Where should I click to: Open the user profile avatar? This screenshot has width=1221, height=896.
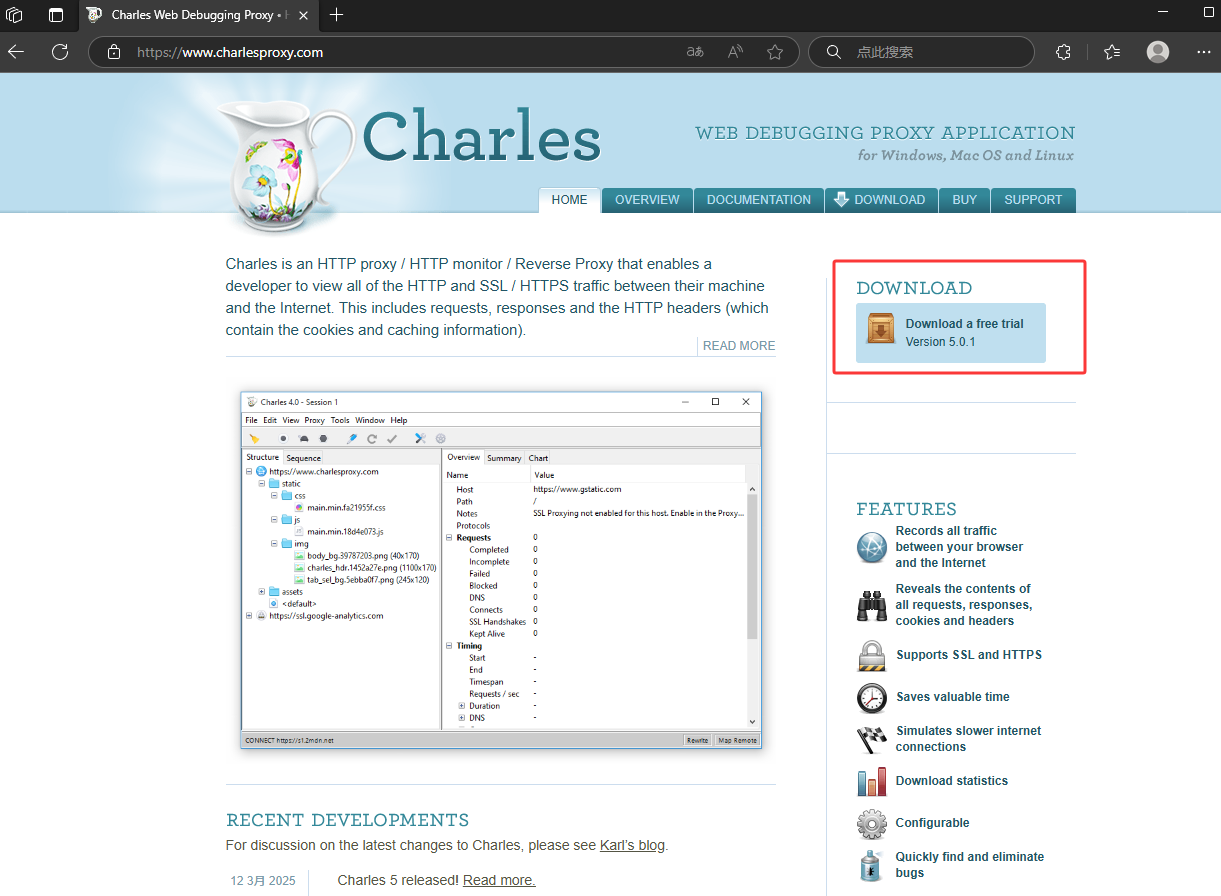click(1158, 52)
